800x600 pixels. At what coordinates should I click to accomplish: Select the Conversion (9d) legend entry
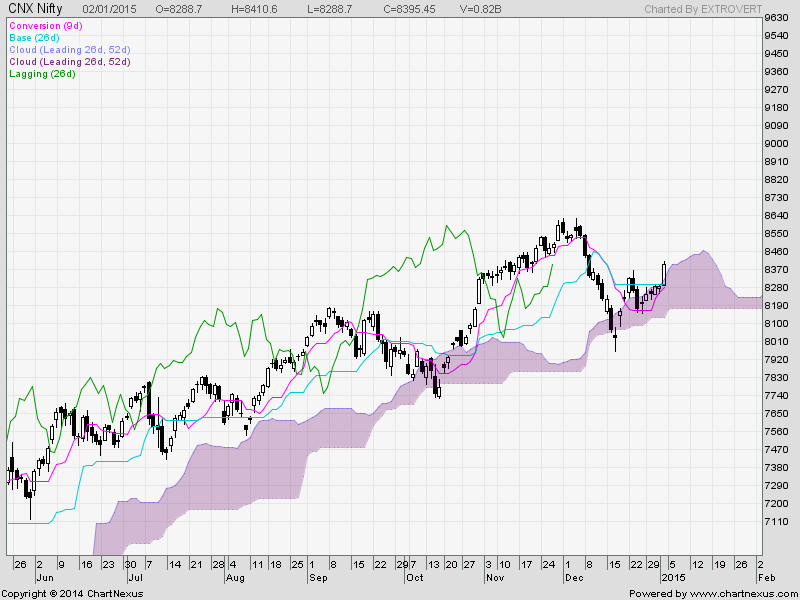pyautogui.click(x=45, y=25)
